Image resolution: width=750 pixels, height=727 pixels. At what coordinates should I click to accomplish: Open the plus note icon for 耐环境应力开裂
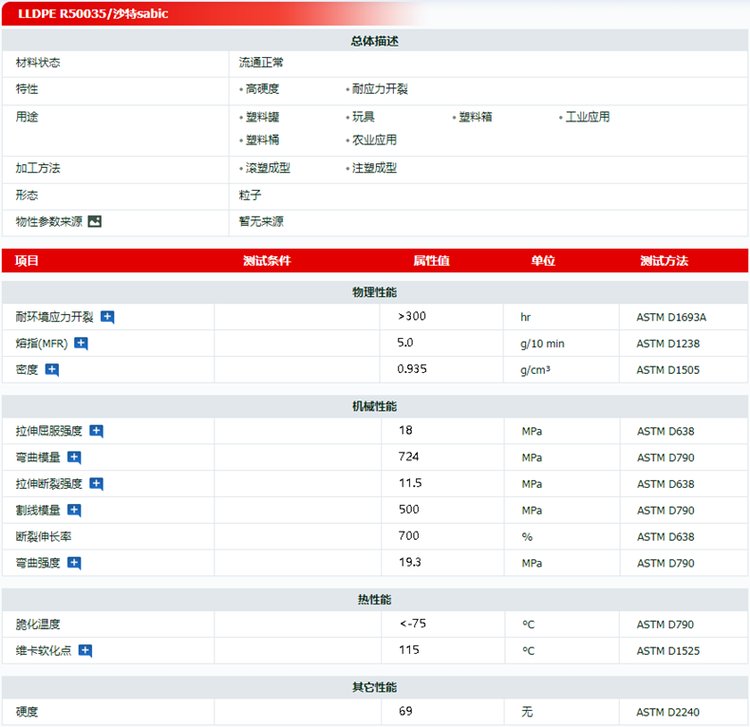tap(107, 317)
